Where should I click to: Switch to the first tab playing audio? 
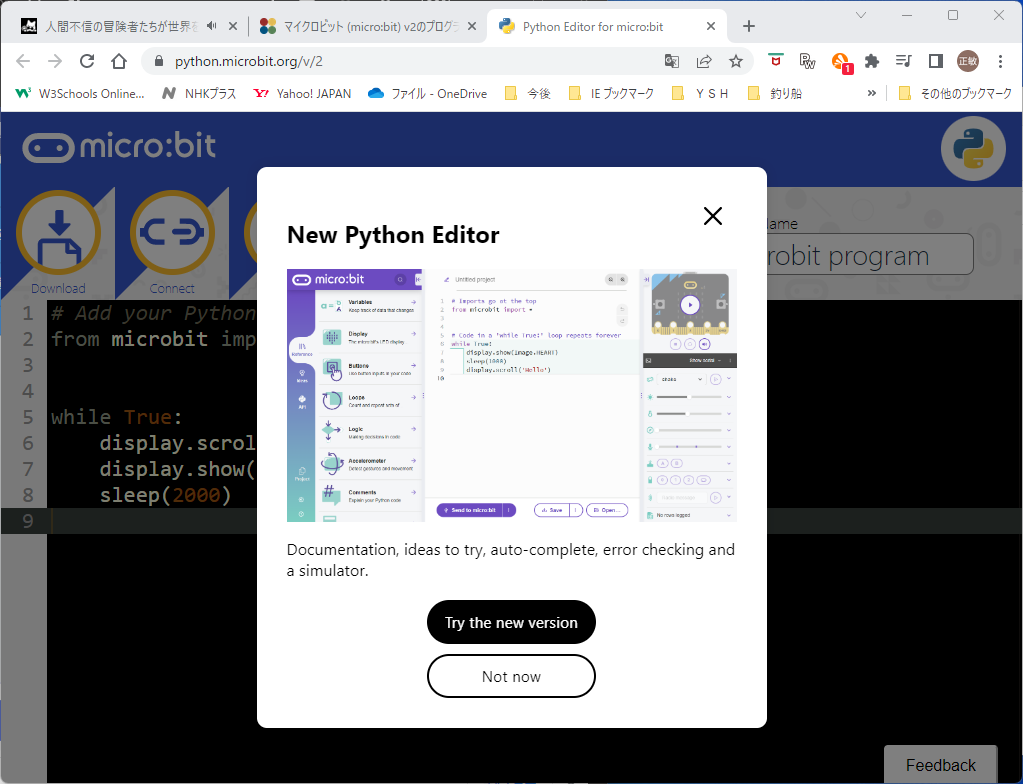[x=121, y=27]
